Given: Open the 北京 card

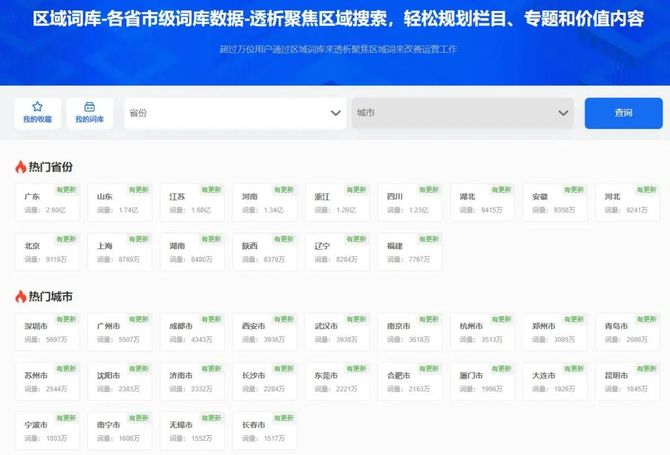Looking at the screenshot, I should coord(47,252).
